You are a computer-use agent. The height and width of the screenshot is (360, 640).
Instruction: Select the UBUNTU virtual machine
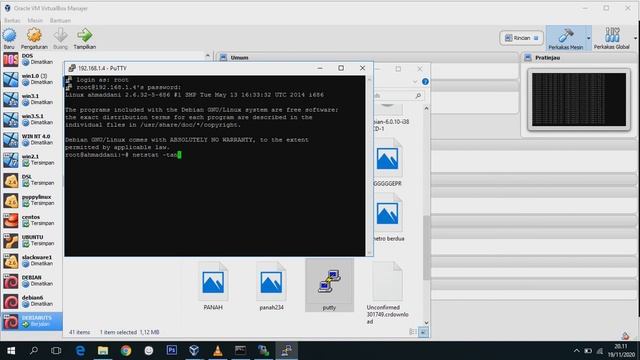pyautogui.click(x=31, y=240)
